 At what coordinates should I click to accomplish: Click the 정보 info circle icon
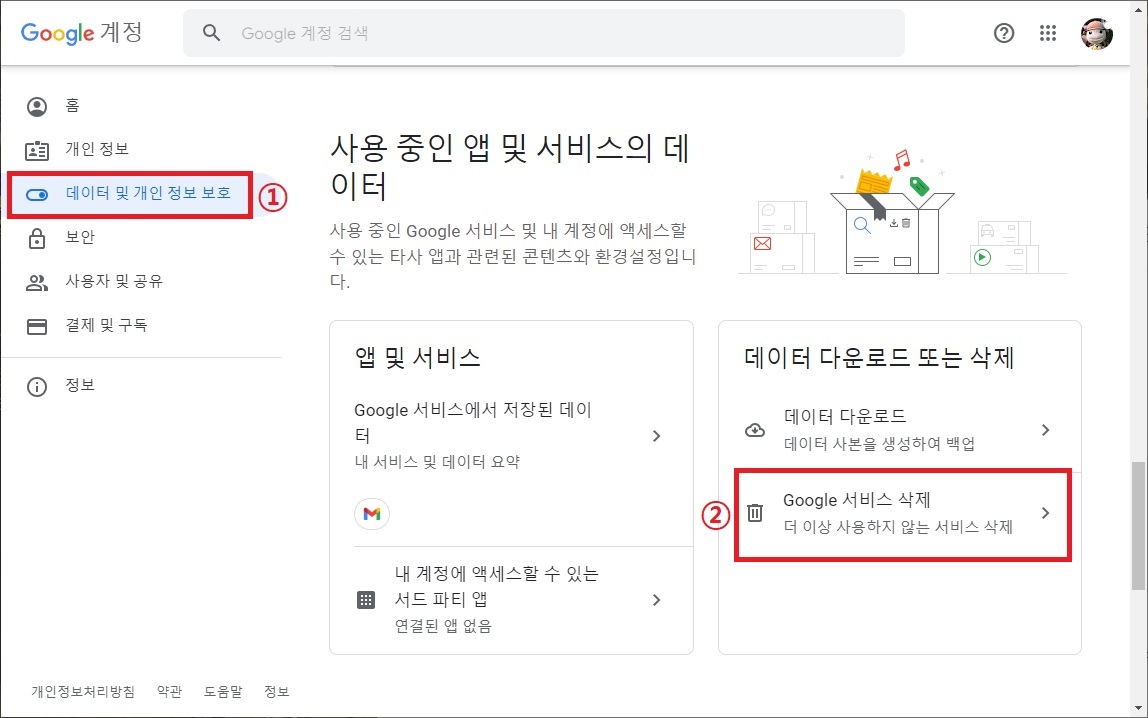click(37, 386)
